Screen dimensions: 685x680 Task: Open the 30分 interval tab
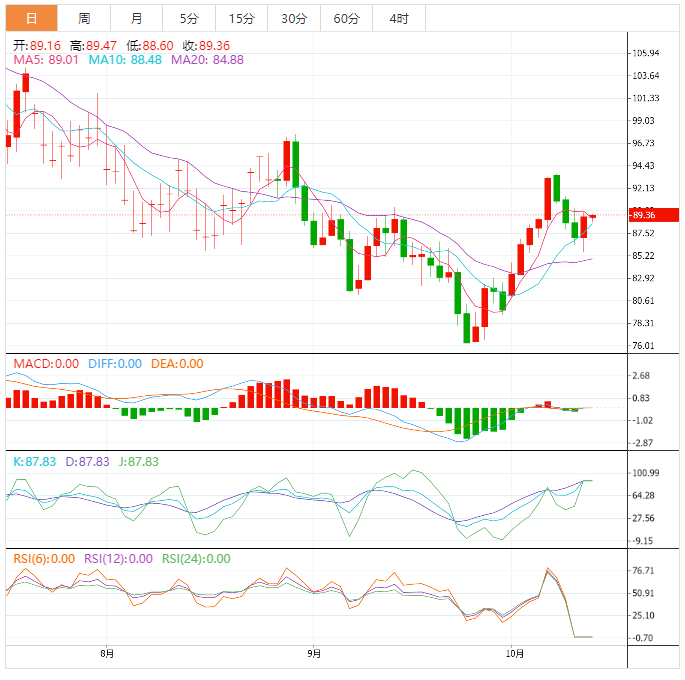pos(294,18)
